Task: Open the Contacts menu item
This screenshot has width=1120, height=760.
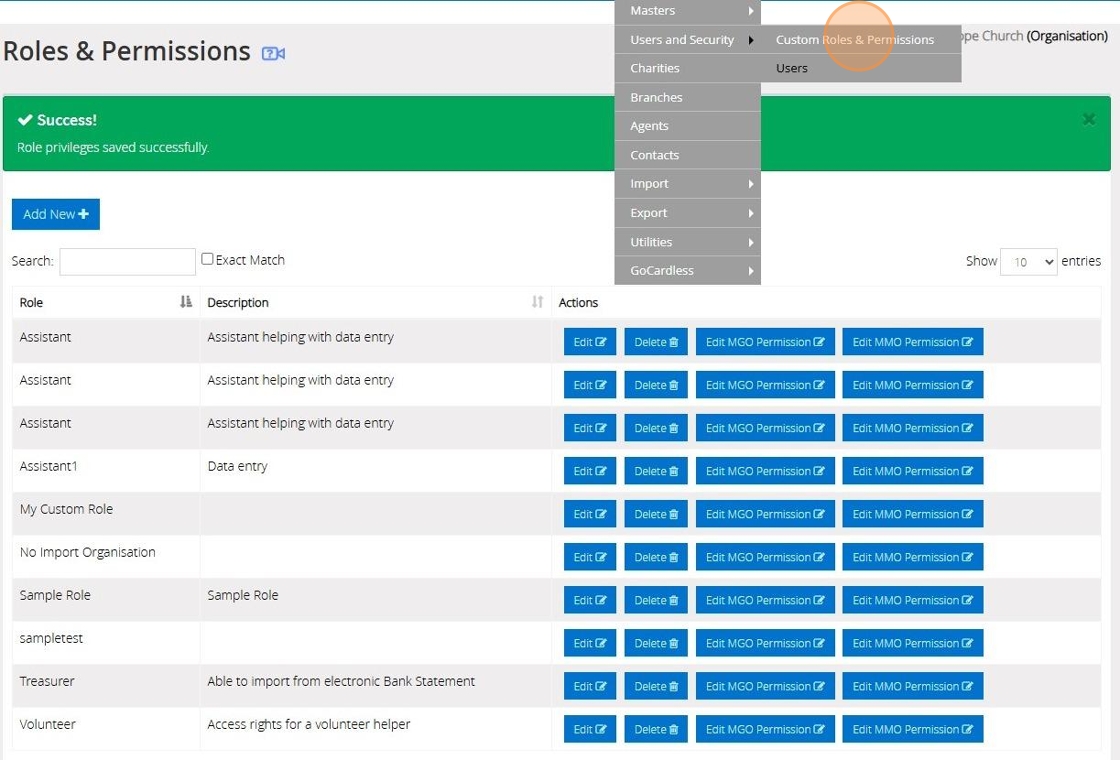Action: point(688,155)
